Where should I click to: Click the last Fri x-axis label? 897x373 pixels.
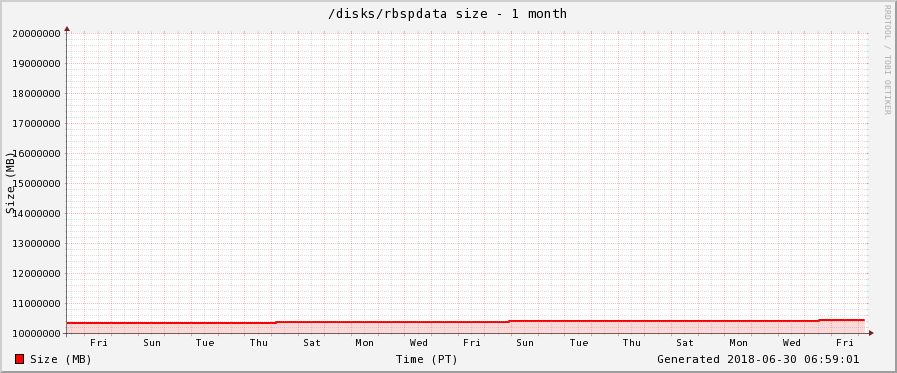845,343
